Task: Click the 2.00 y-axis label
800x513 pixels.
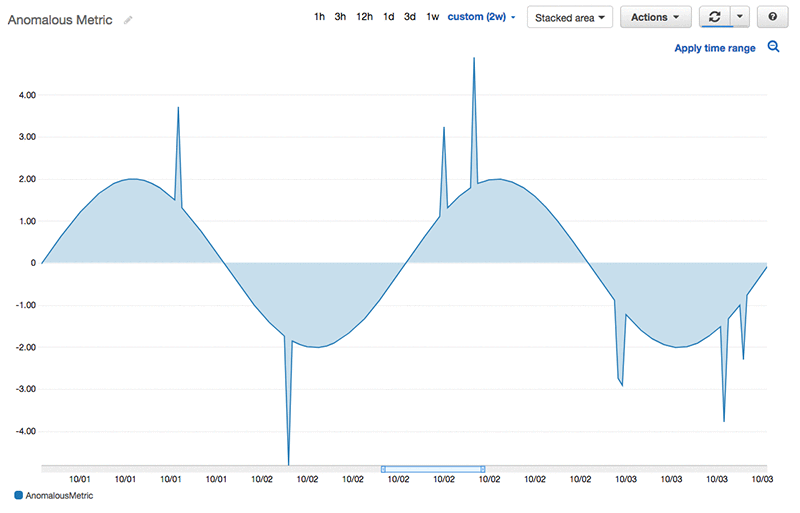Action: pyautogui.click(x=27, y=179)
